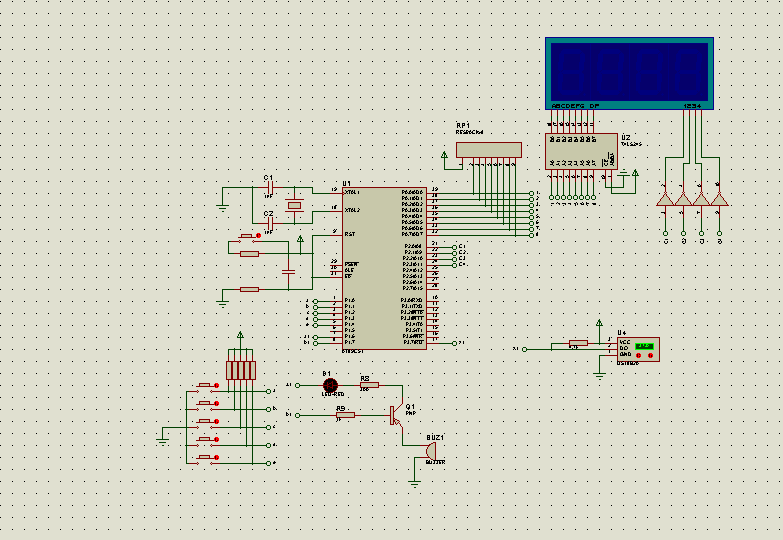
Task: Activate the middle key pushbutton's red dot
Action: pos(216,422)
